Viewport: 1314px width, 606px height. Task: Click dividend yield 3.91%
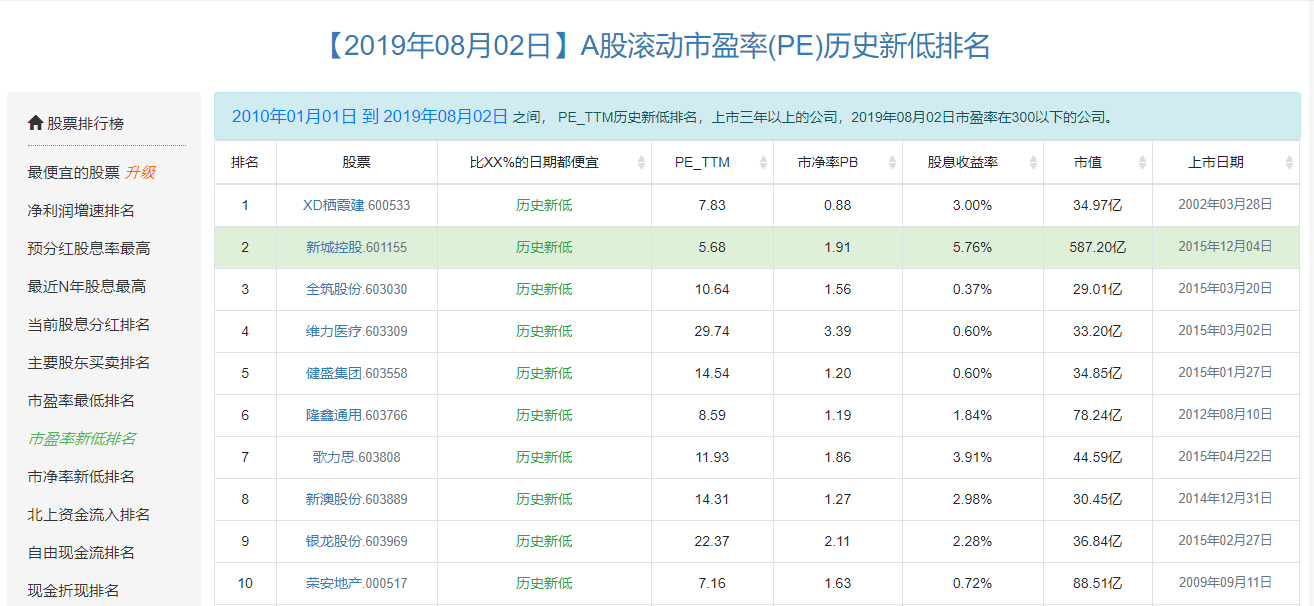click(x=972, y=457)
